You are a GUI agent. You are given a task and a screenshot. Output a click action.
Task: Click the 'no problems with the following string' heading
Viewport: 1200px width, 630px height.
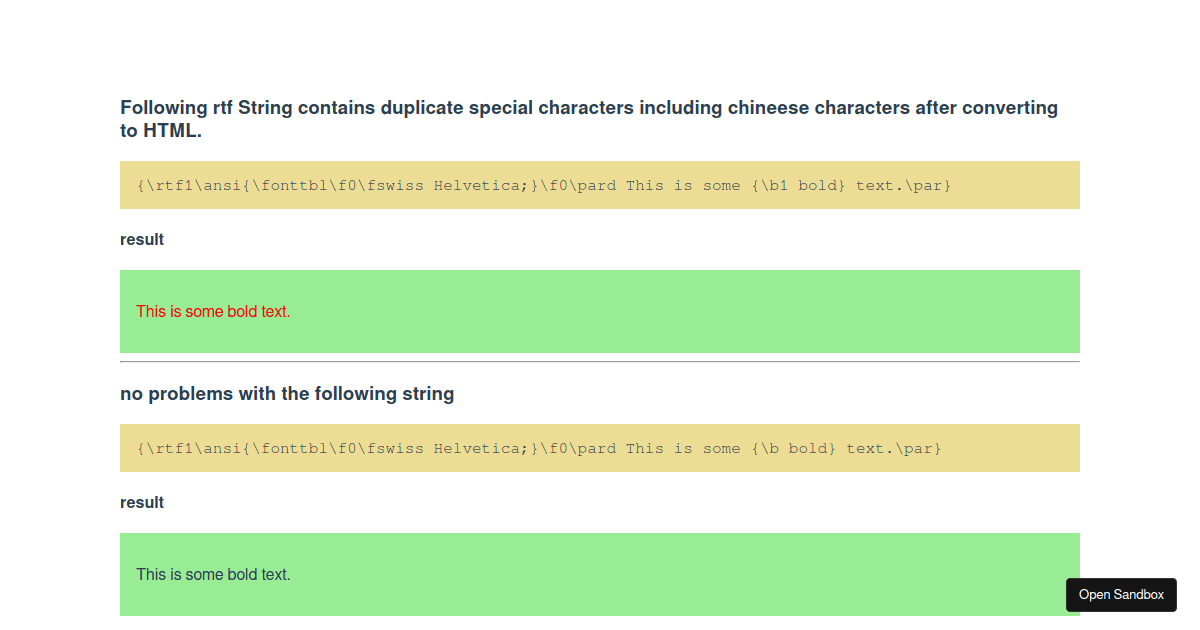(x=287, y=393)
